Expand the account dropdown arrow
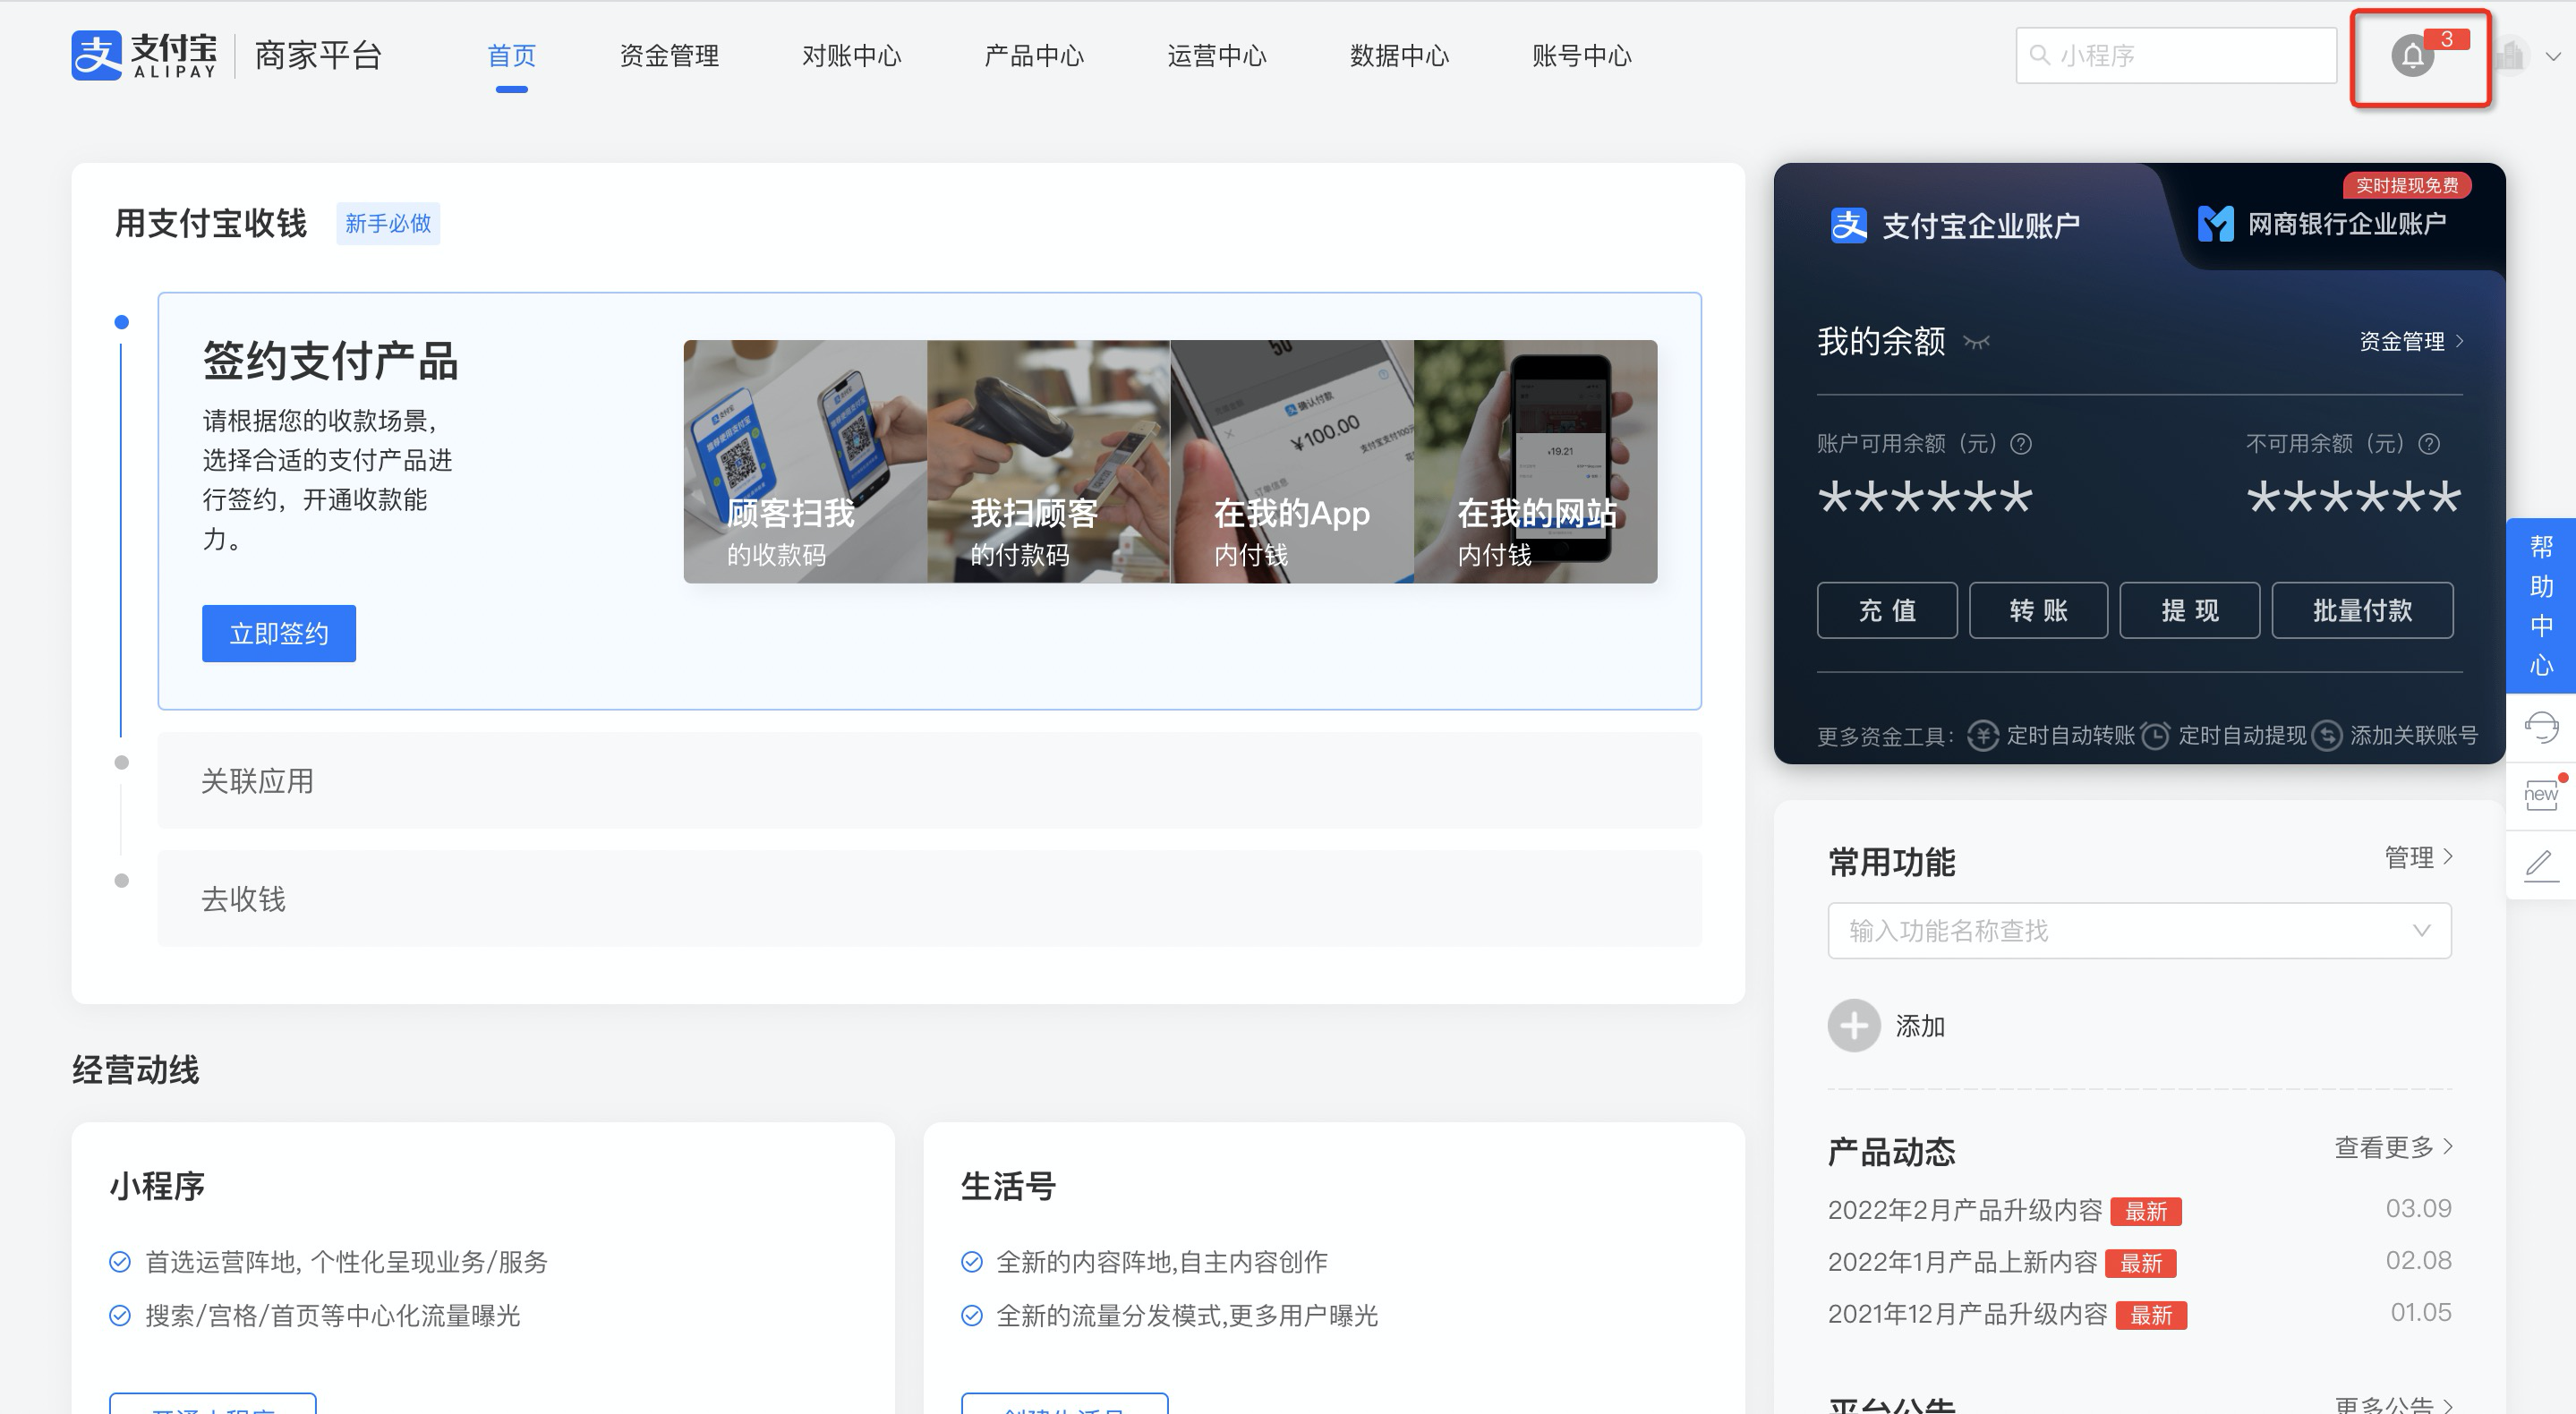The image size is (2576, 1414). [2552, 57]
